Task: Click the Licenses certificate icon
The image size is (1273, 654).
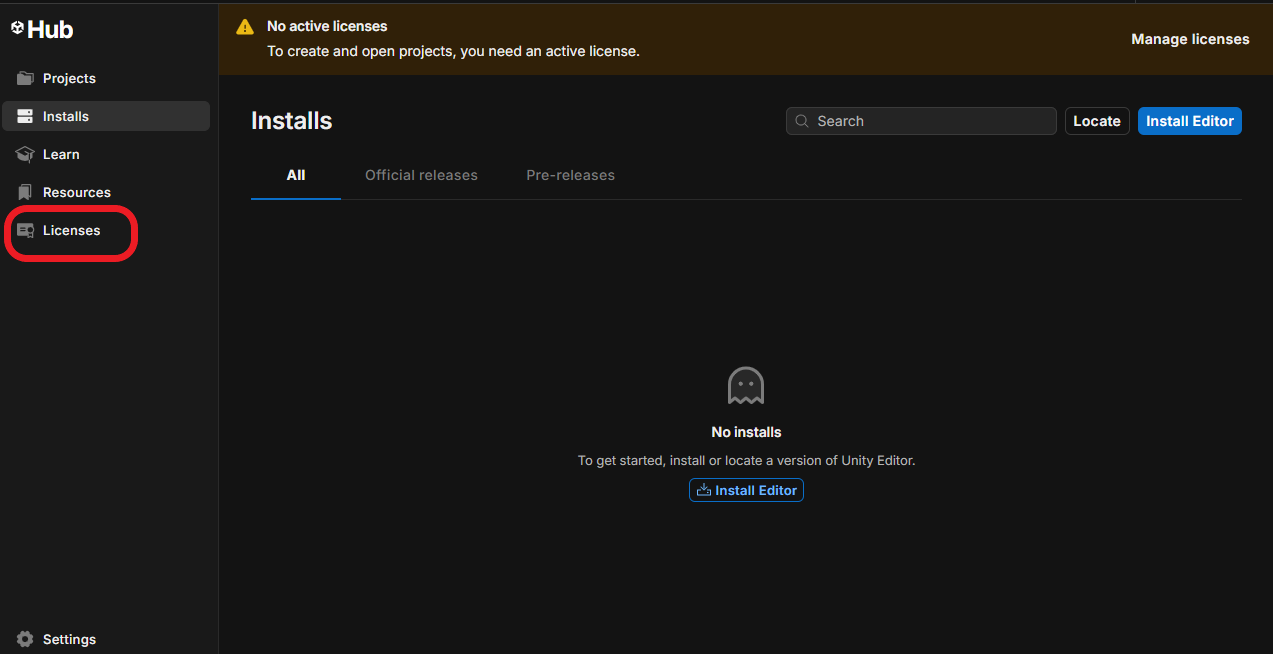Action: (x=25, y=230)
